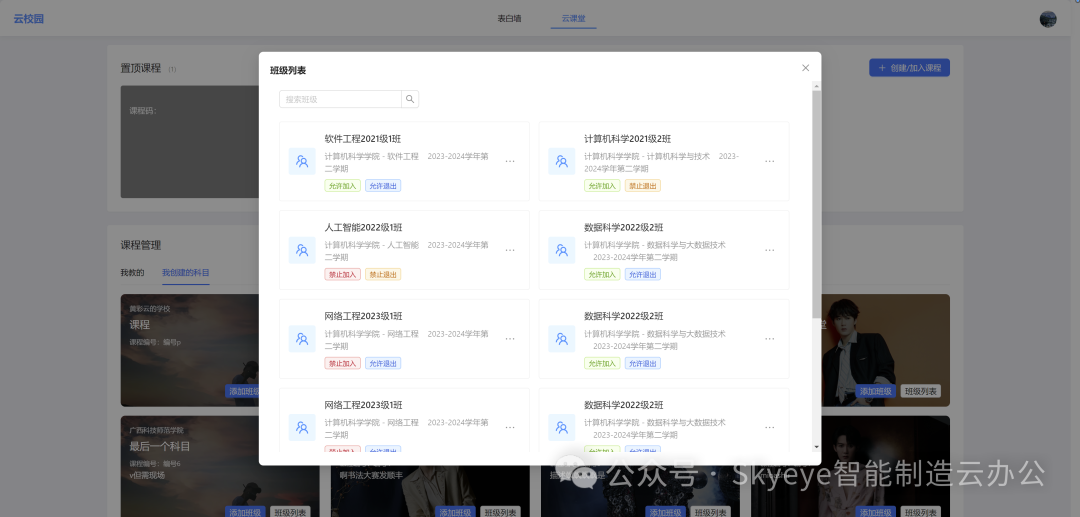Viewport: 1080px width, 517px height.
Task: Click the class icon of 软件工程2021级1班
Action: click(302, 161)
